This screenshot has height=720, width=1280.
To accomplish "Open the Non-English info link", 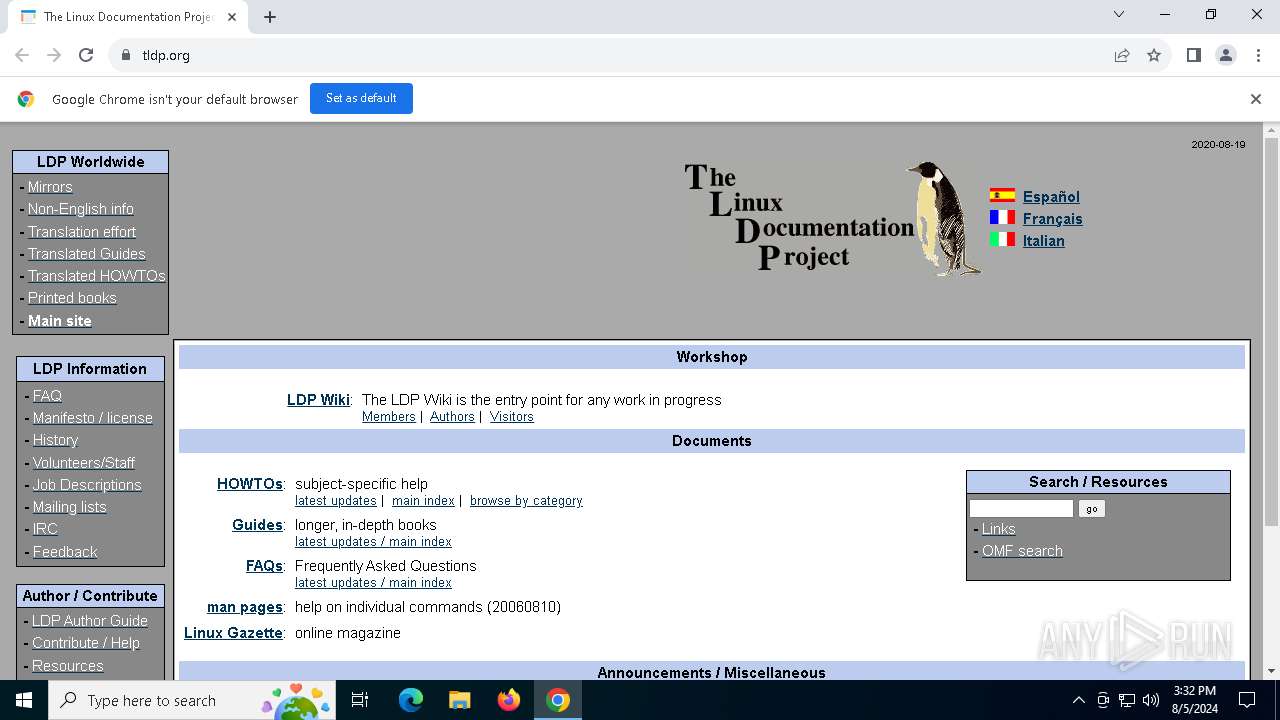I will (81, 209).
